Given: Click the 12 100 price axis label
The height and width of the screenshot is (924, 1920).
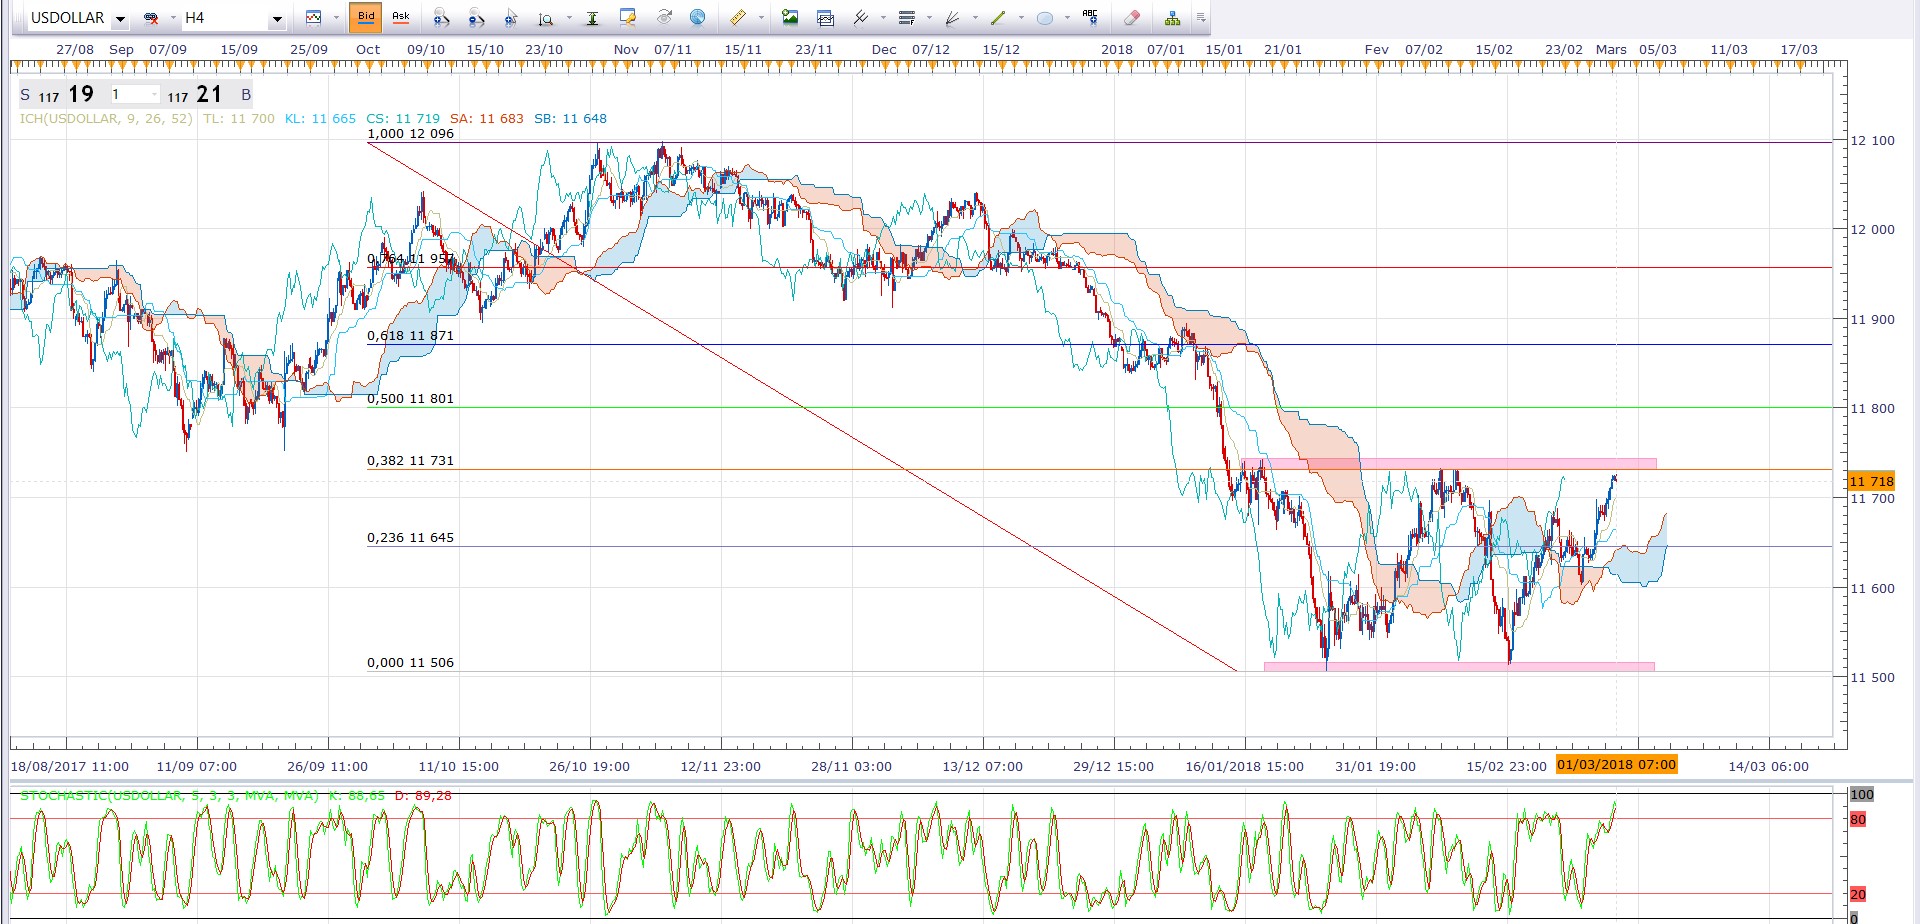Looking at the screenshot, I should pos(1872,140).
